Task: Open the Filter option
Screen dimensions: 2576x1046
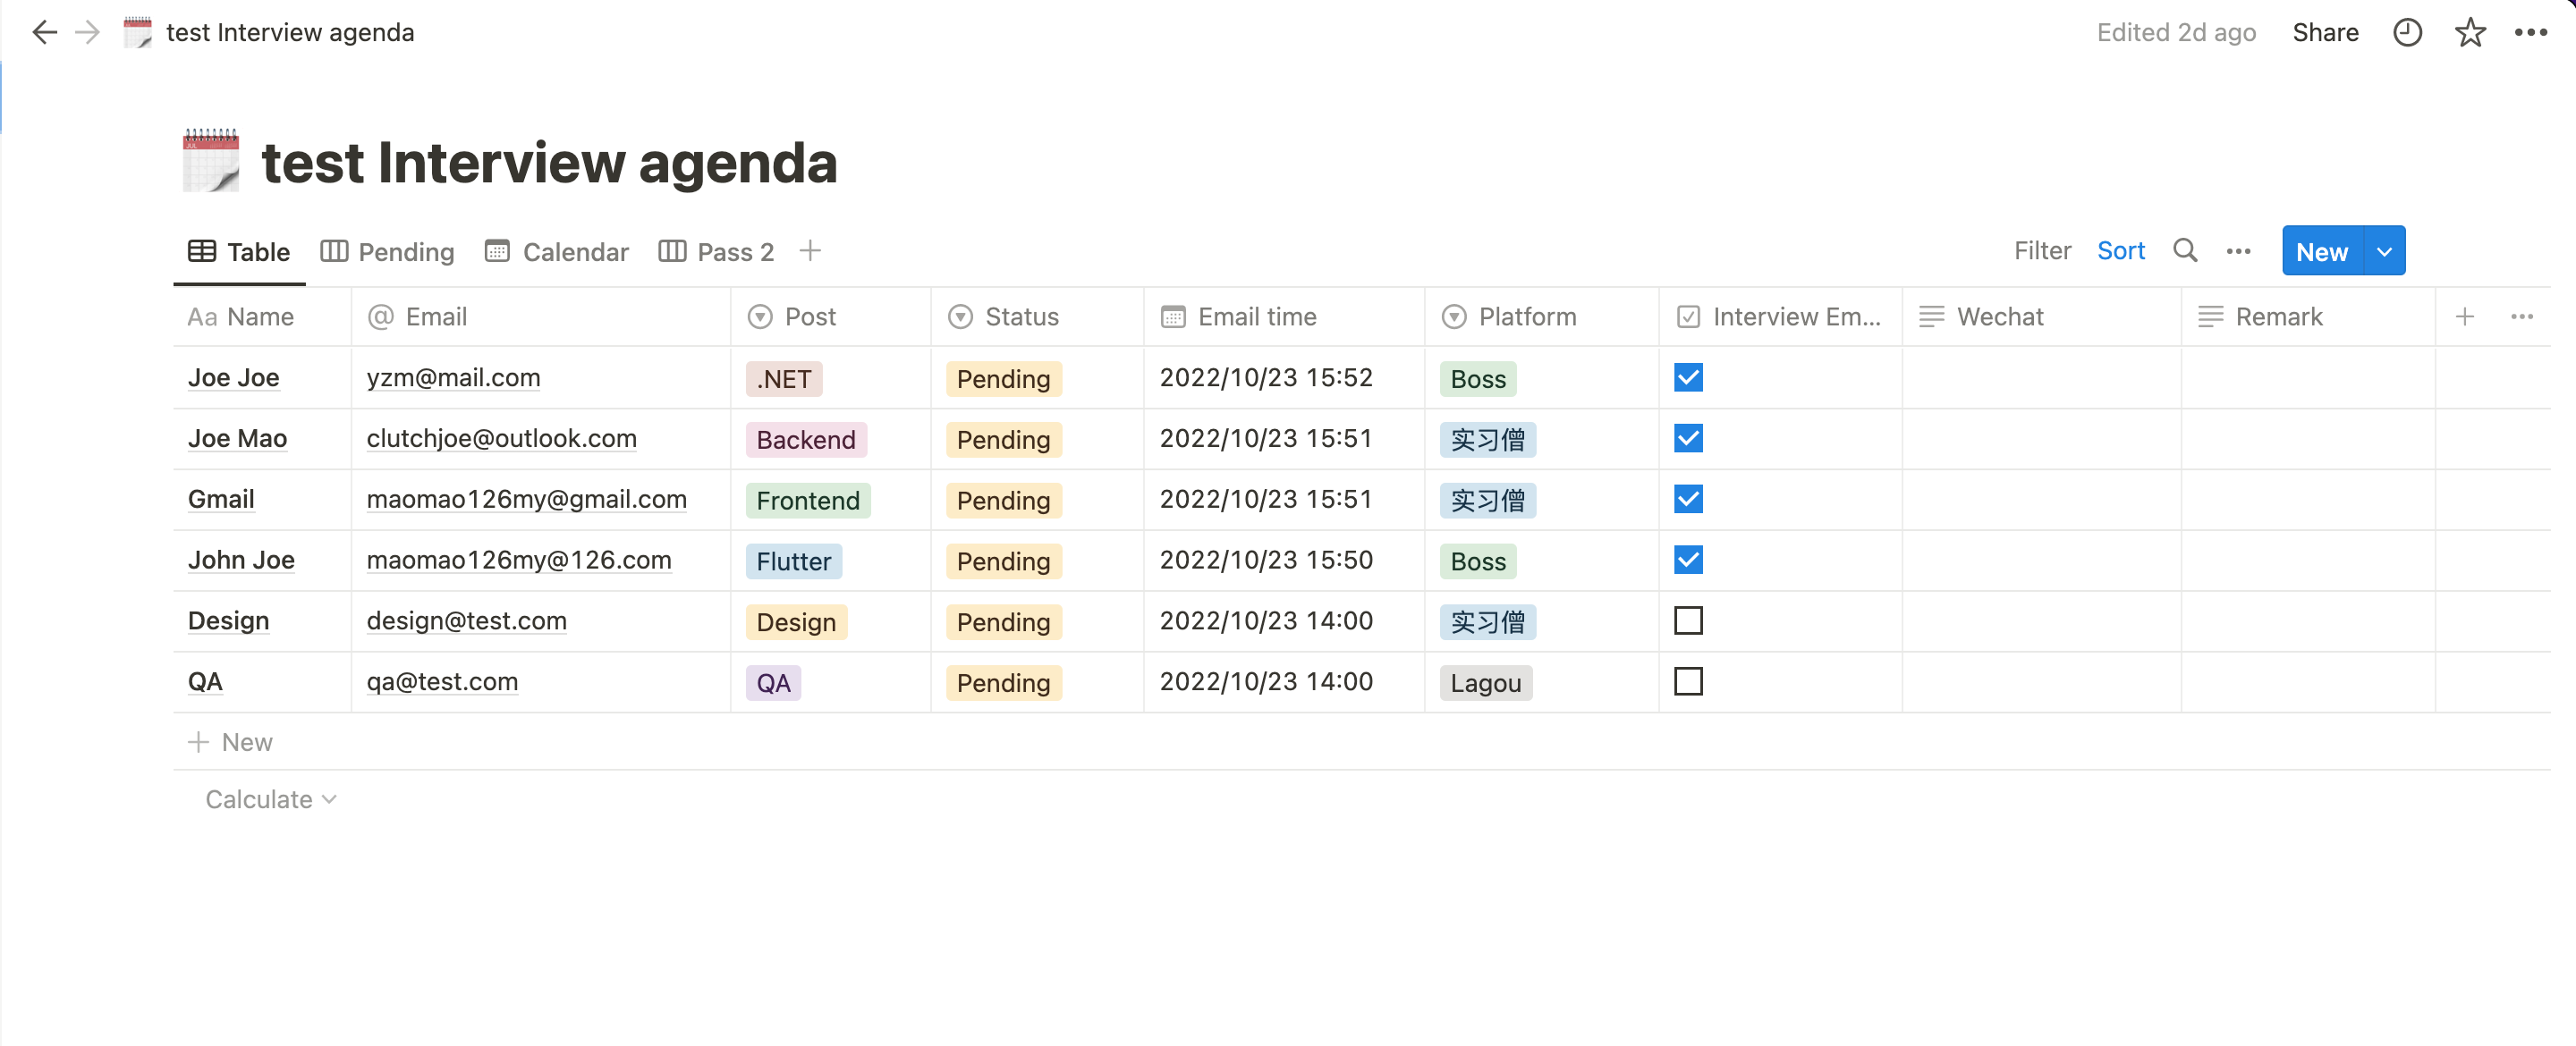Action: pyautogui.click(x=2042, y=251)
